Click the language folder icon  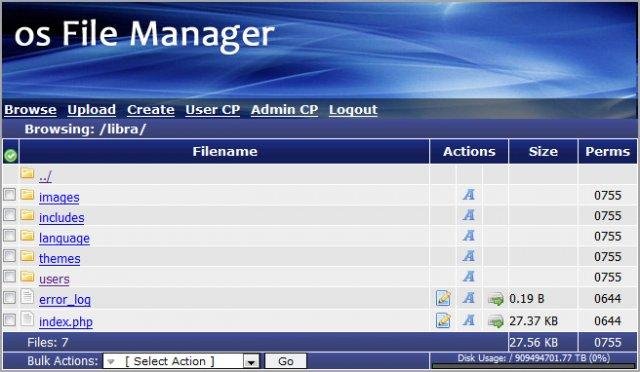click(27, 235)
